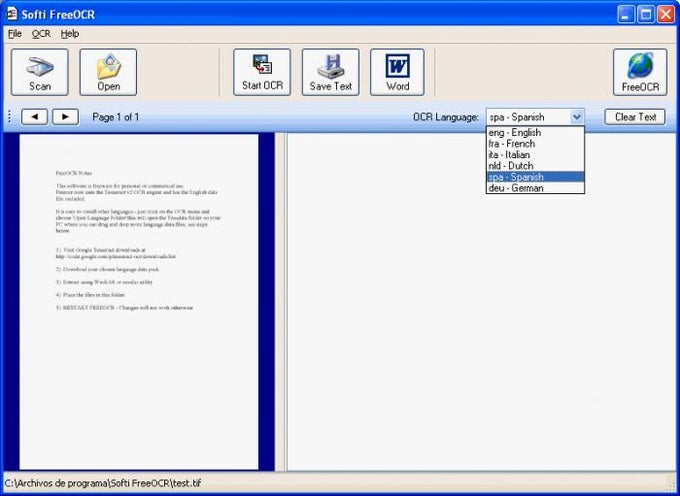Click the test.tif file path in status bar
This screenshot has width=680, height=496.
coord(103,483)
